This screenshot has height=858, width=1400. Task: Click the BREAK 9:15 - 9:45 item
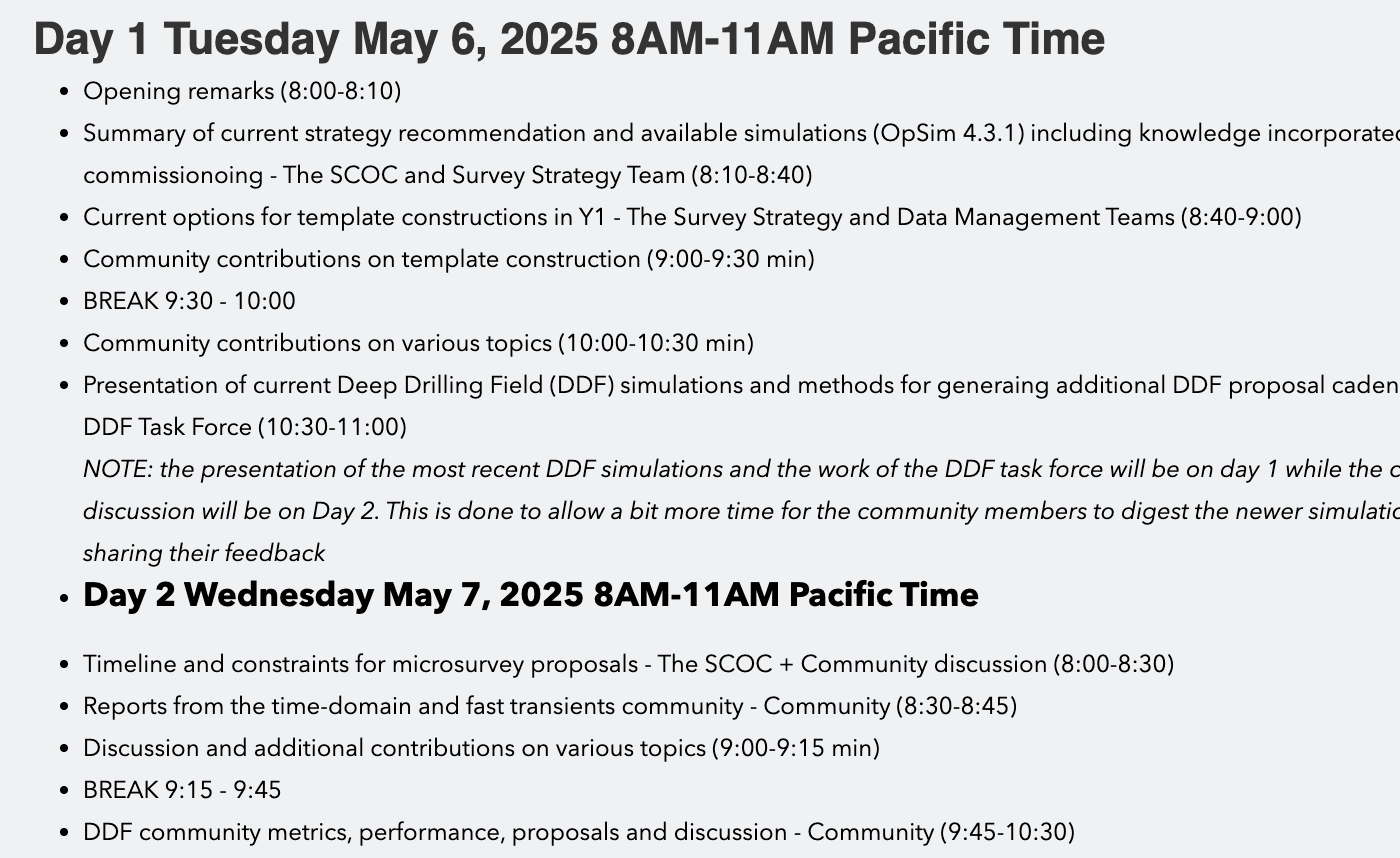pos(182,790)
